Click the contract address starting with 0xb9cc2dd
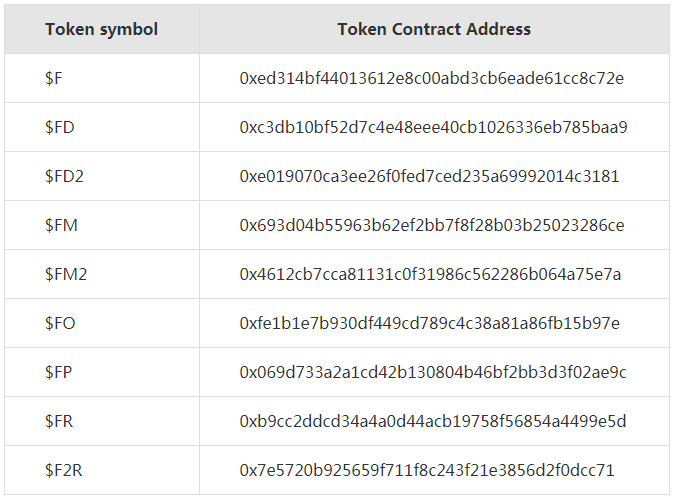The height and width of the screenshot is (502, 680). coord(433,421)
